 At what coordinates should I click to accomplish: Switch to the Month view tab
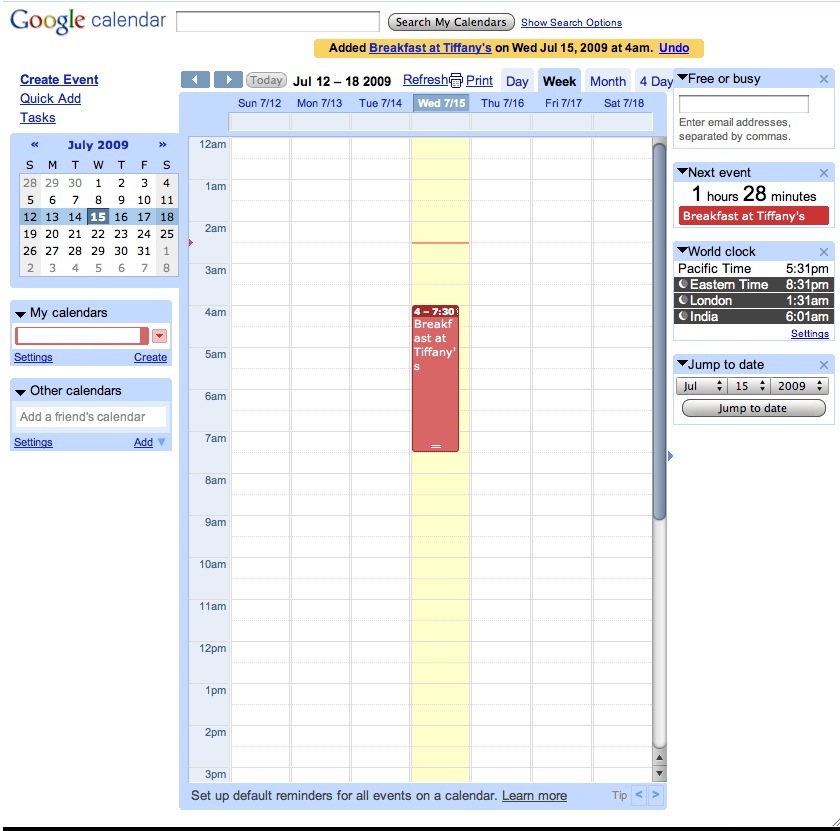608,81
